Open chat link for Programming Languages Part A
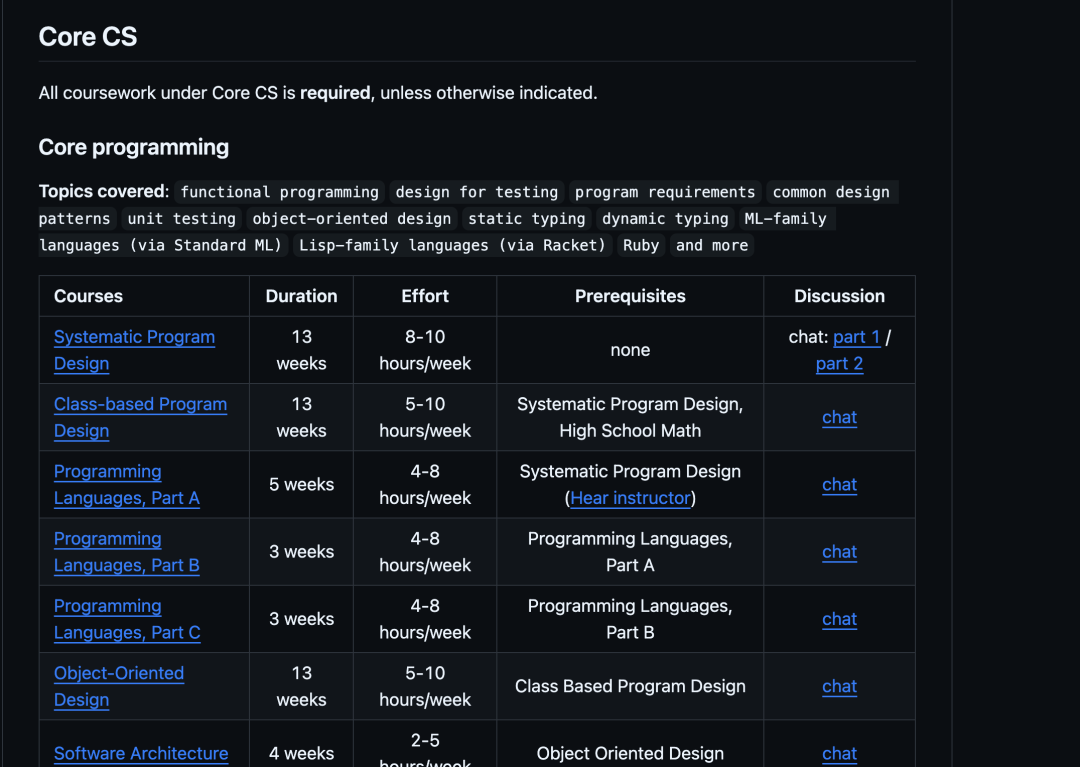This screenshot has height=767, width=1080. coord(840,485)
